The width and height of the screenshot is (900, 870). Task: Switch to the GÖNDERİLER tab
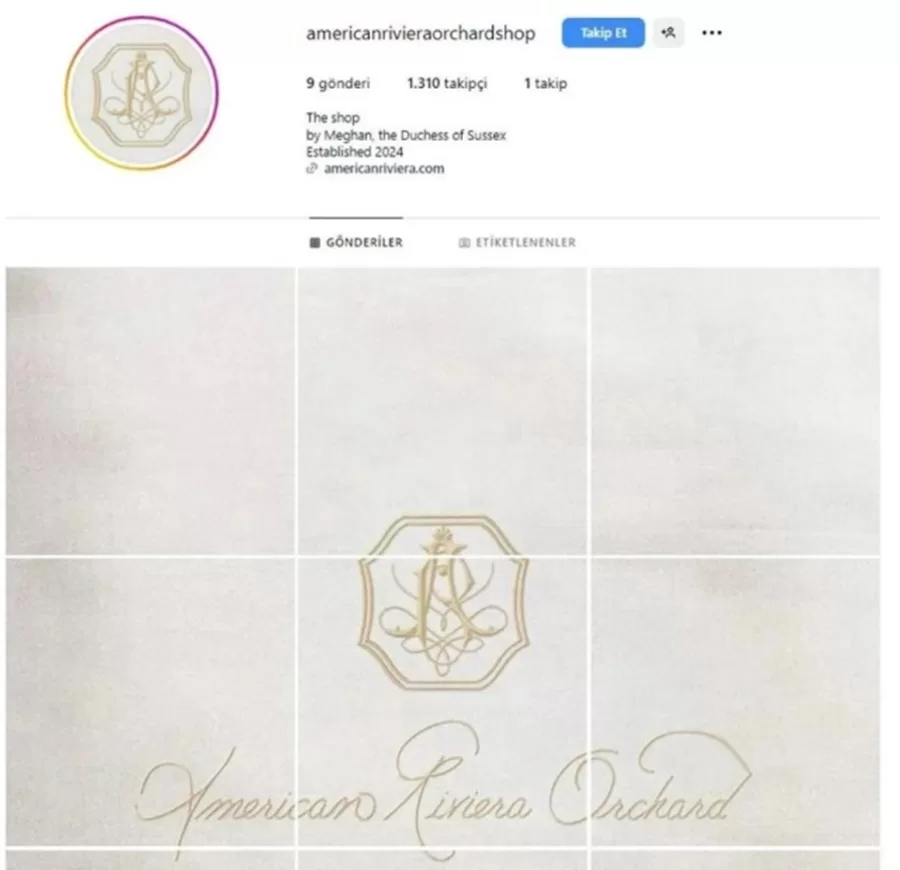coord(356,242)
